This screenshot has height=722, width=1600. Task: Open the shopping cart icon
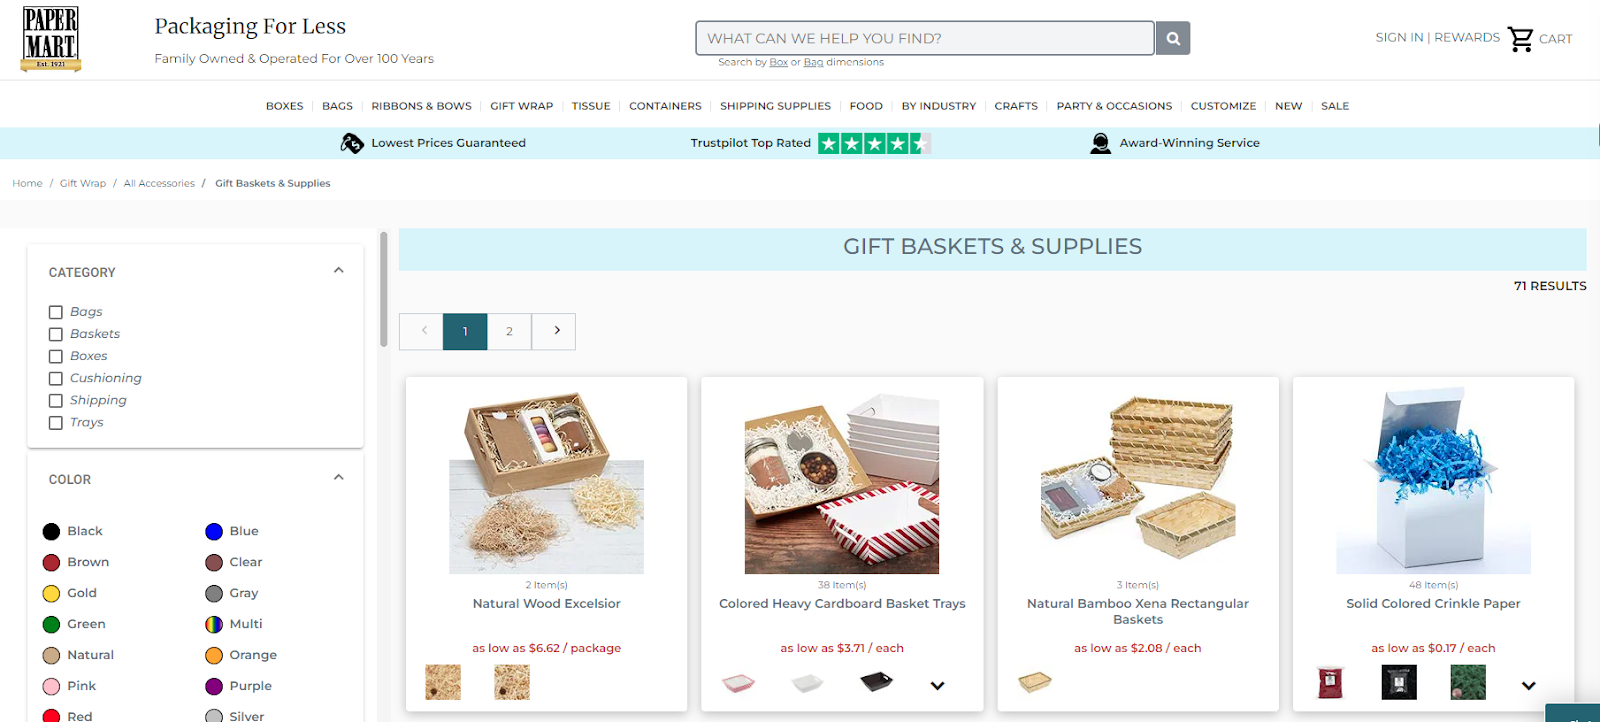[x=1520, y=39]
